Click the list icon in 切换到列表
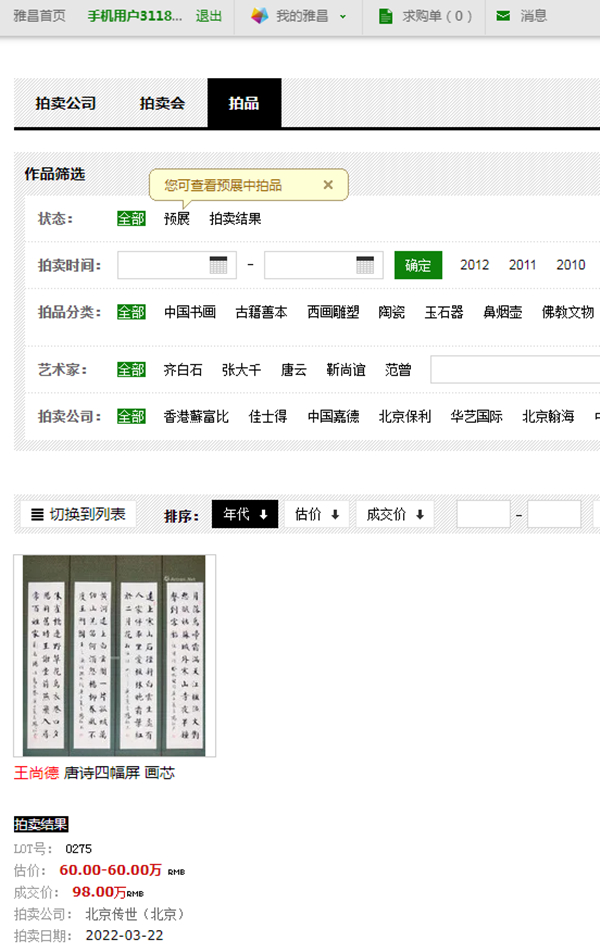 click(37, 515)
